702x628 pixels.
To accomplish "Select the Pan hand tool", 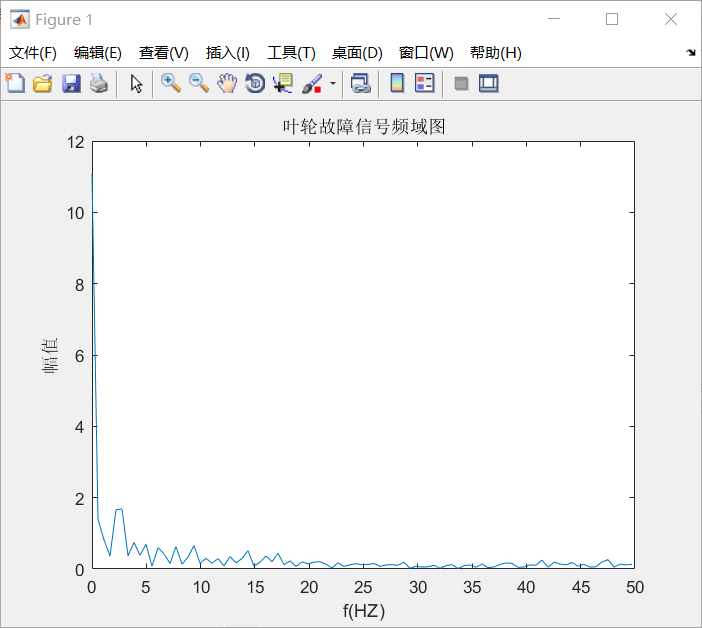I will (x=227, y=83).
